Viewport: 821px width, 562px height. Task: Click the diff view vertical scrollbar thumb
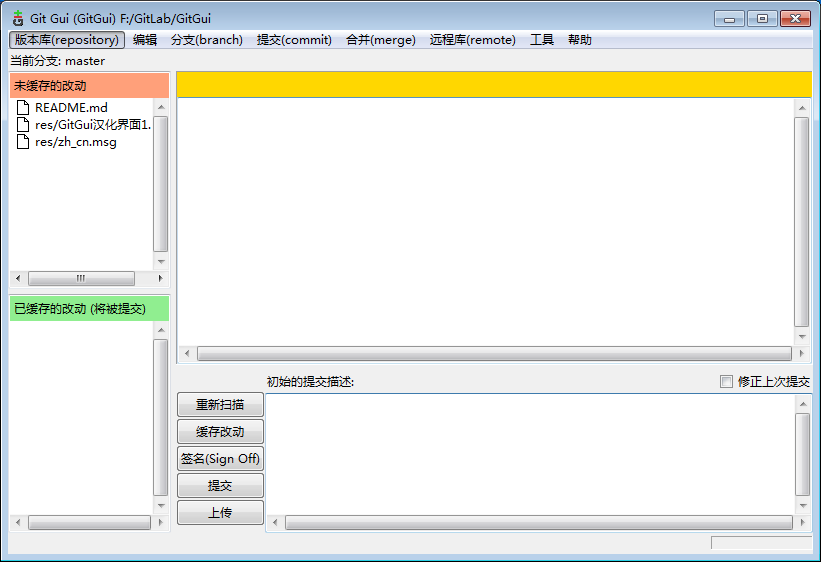(802, 222)
